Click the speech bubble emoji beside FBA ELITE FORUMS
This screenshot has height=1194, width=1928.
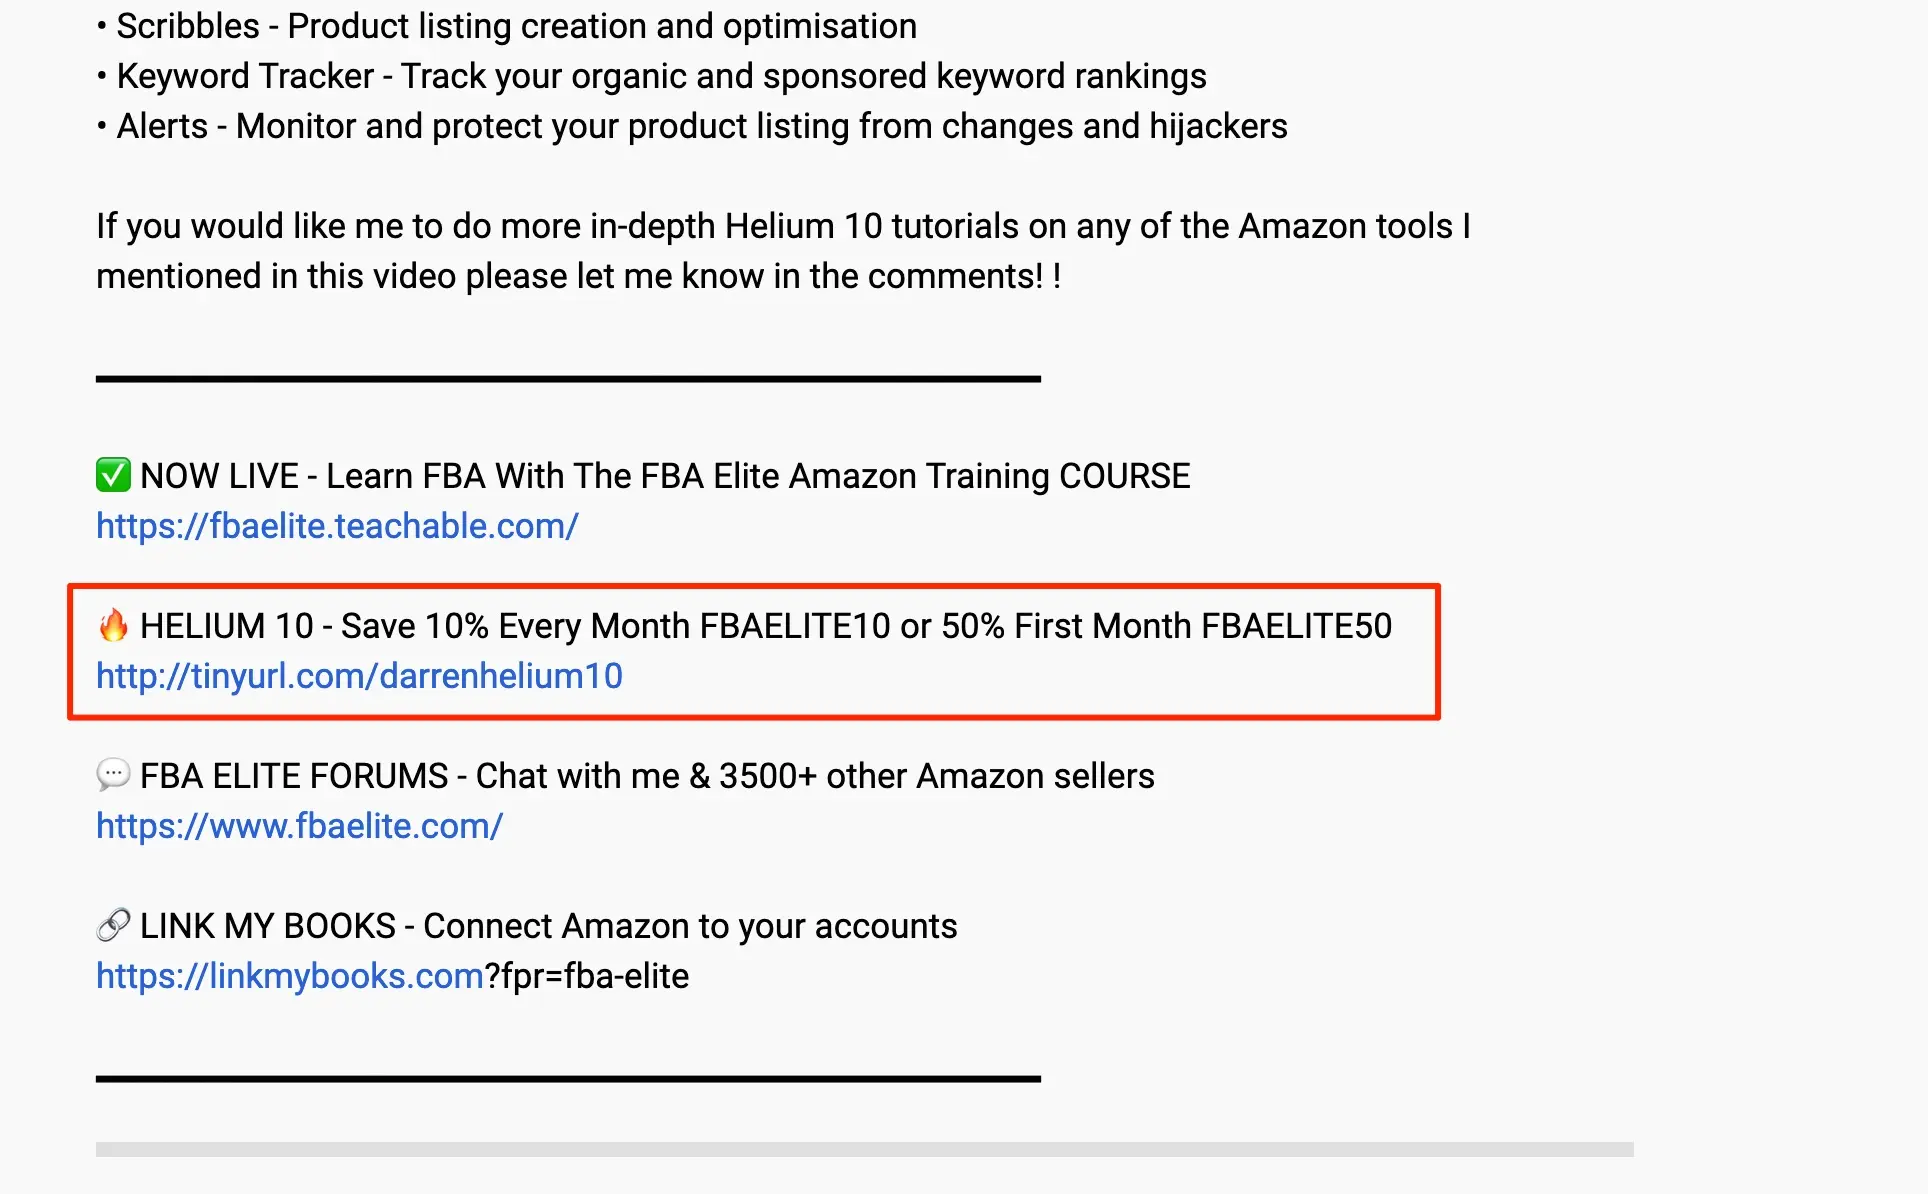[x=113, y=775]
